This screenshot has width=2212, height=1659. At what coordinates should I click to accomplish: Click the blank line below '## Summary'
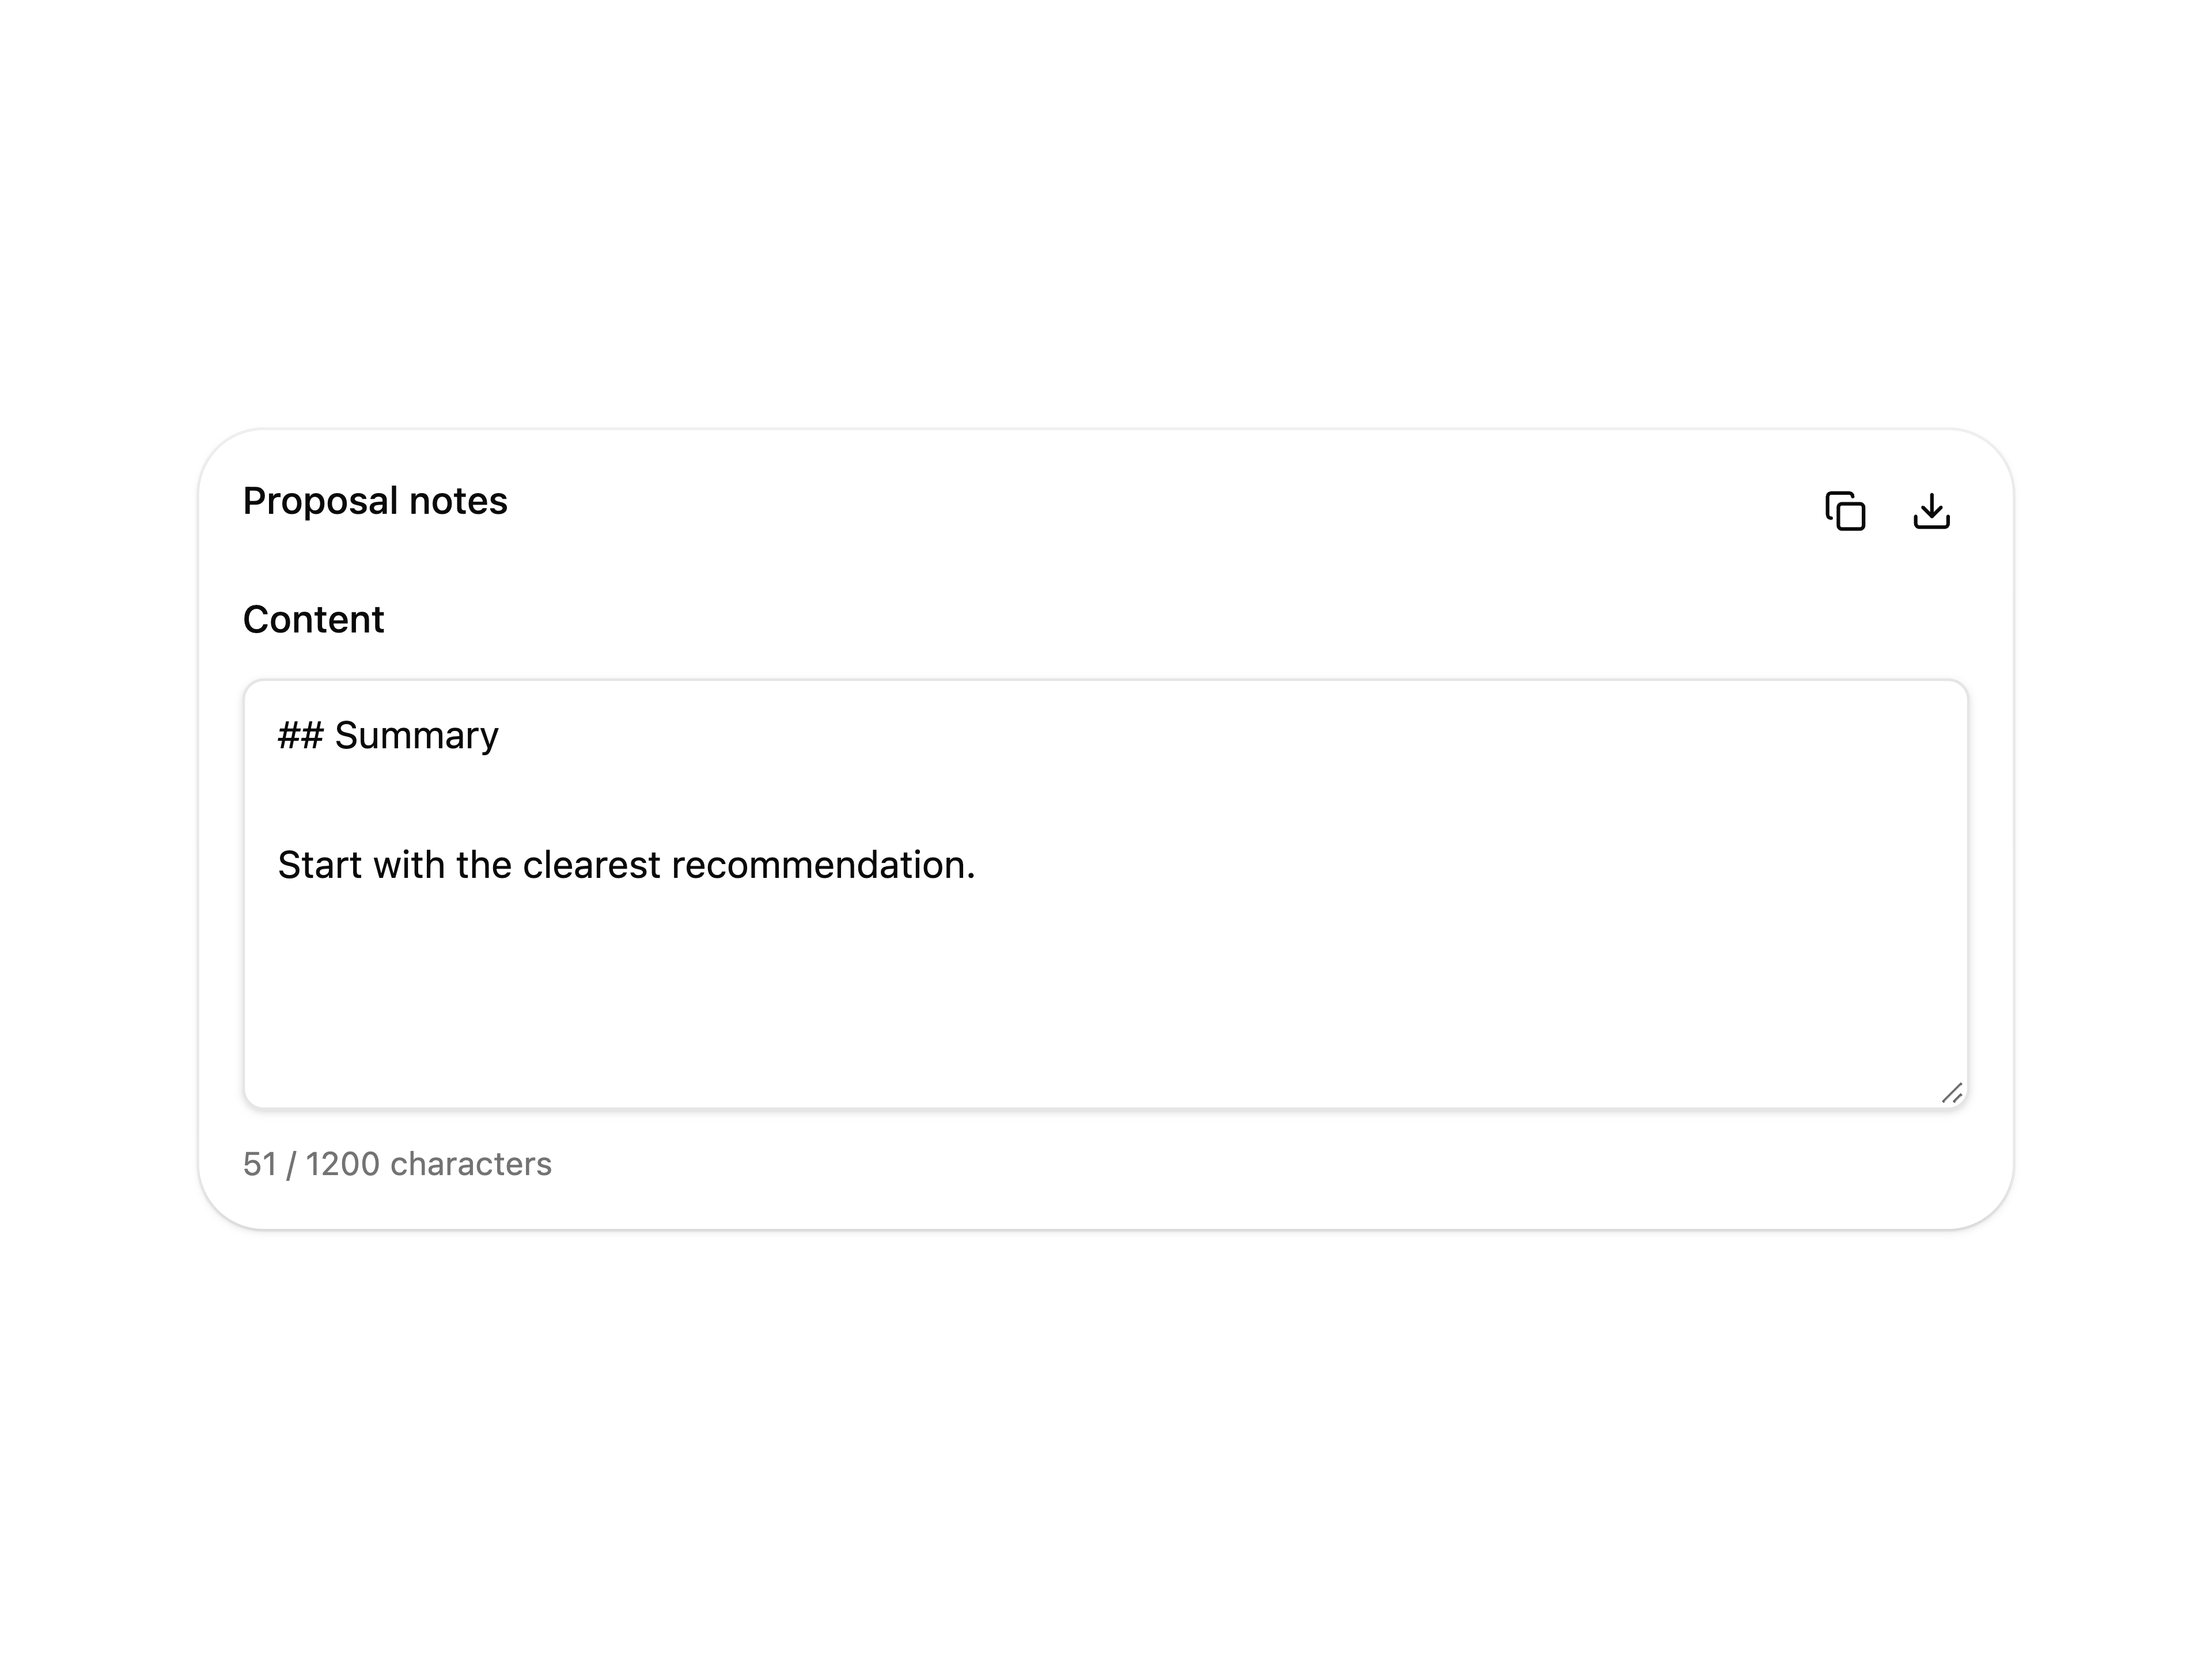(1105, 800)
